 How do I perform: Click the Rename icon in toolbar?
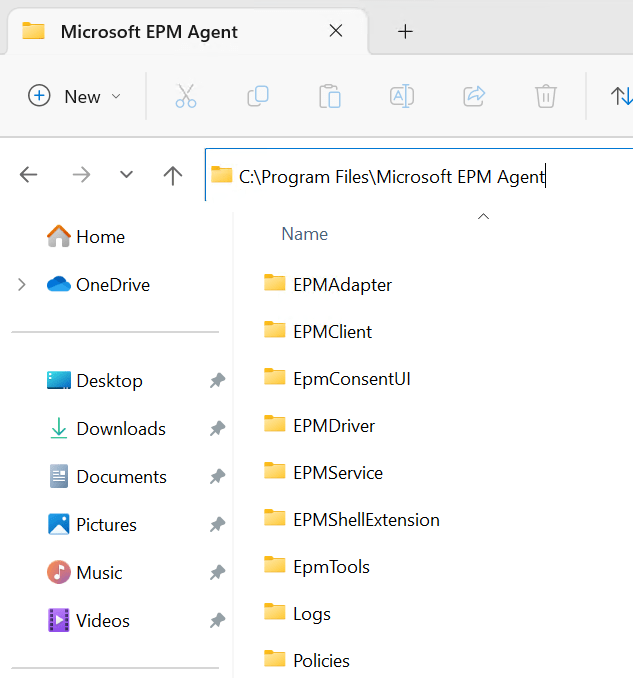tap(402, 96)
